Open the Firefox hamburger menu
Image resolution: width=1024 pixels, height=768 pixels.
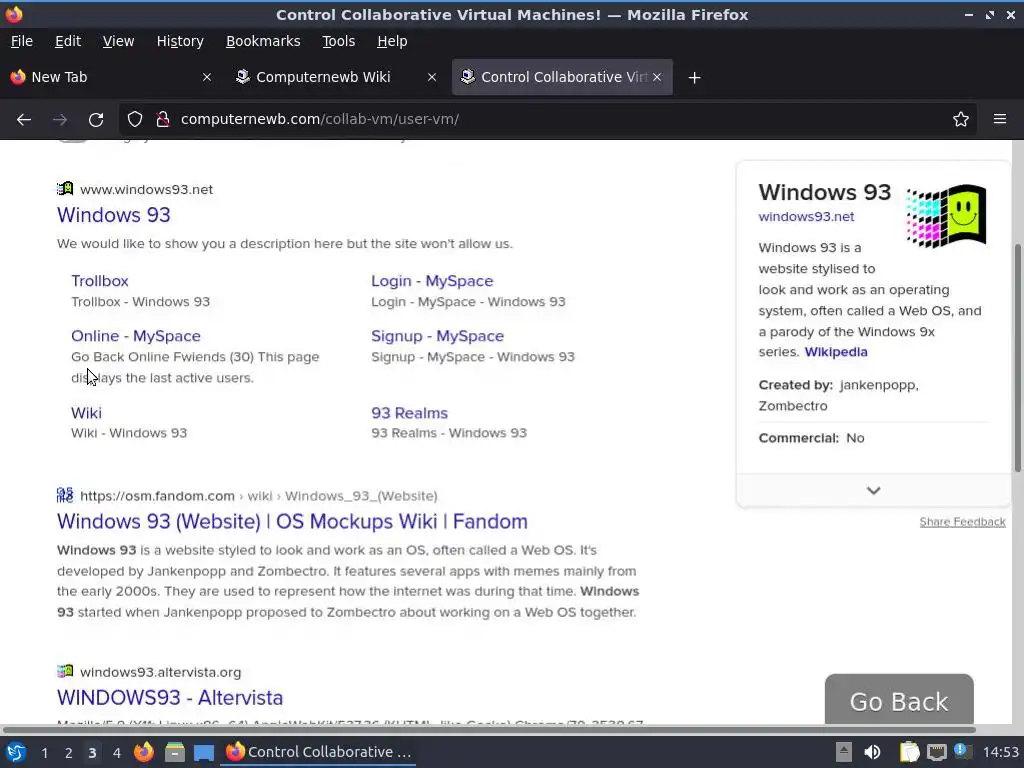pos(999,120)
